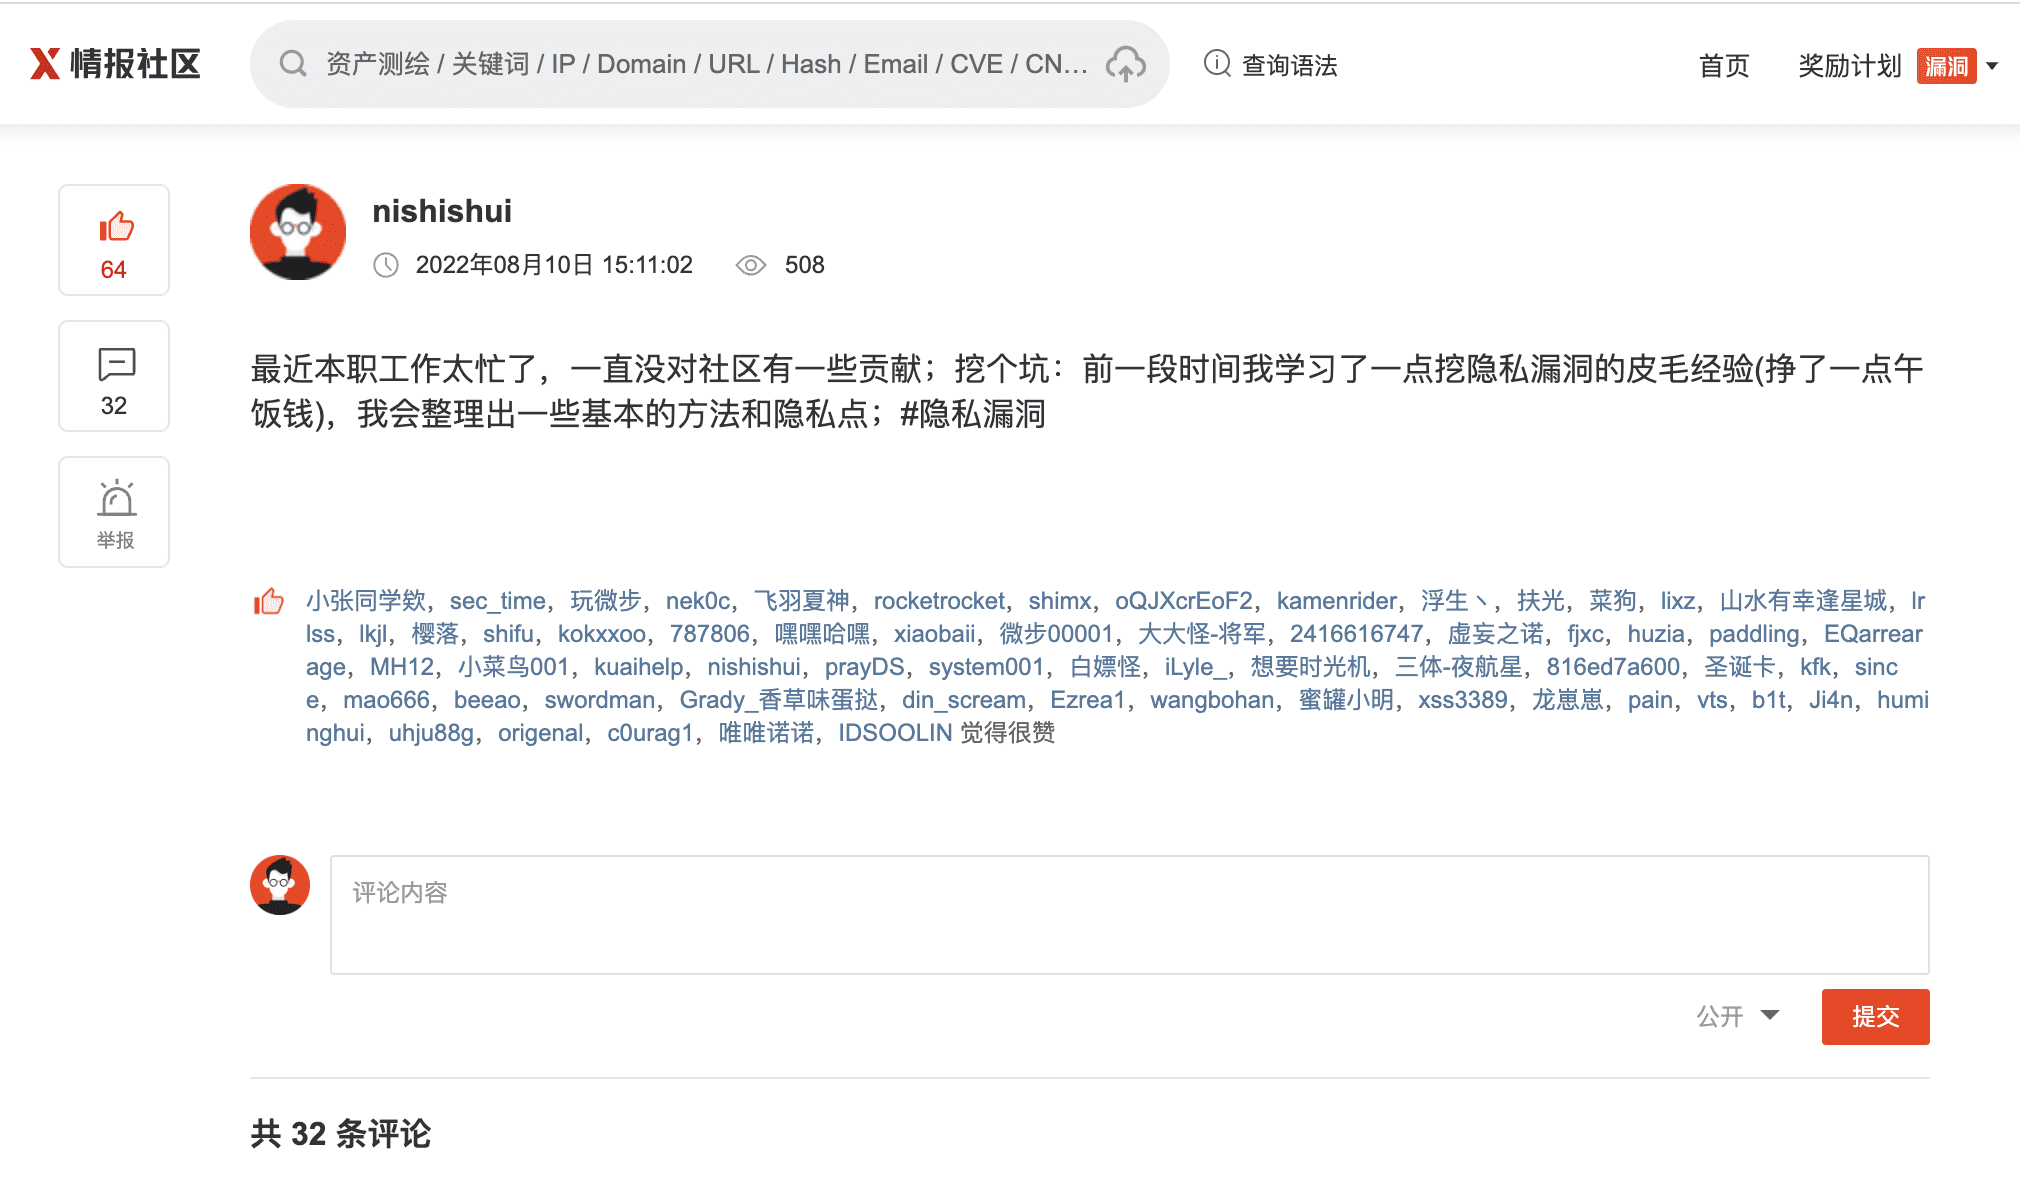Image resolution: width=2020 pixels, height=1194 pixels.
Task: Click the clock icon beside the post date
Action: [387, 265]
